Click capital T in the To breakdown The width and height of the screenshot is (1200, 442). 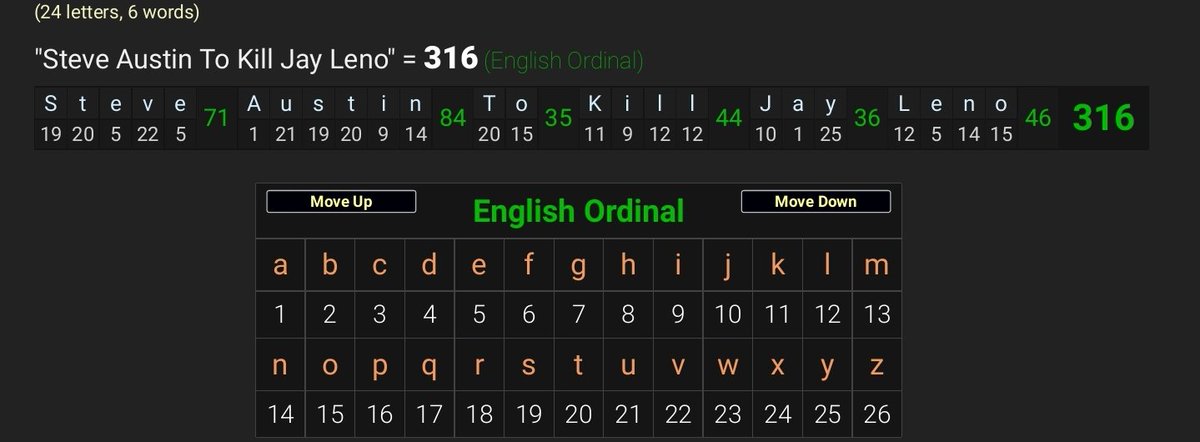[489, 103]
